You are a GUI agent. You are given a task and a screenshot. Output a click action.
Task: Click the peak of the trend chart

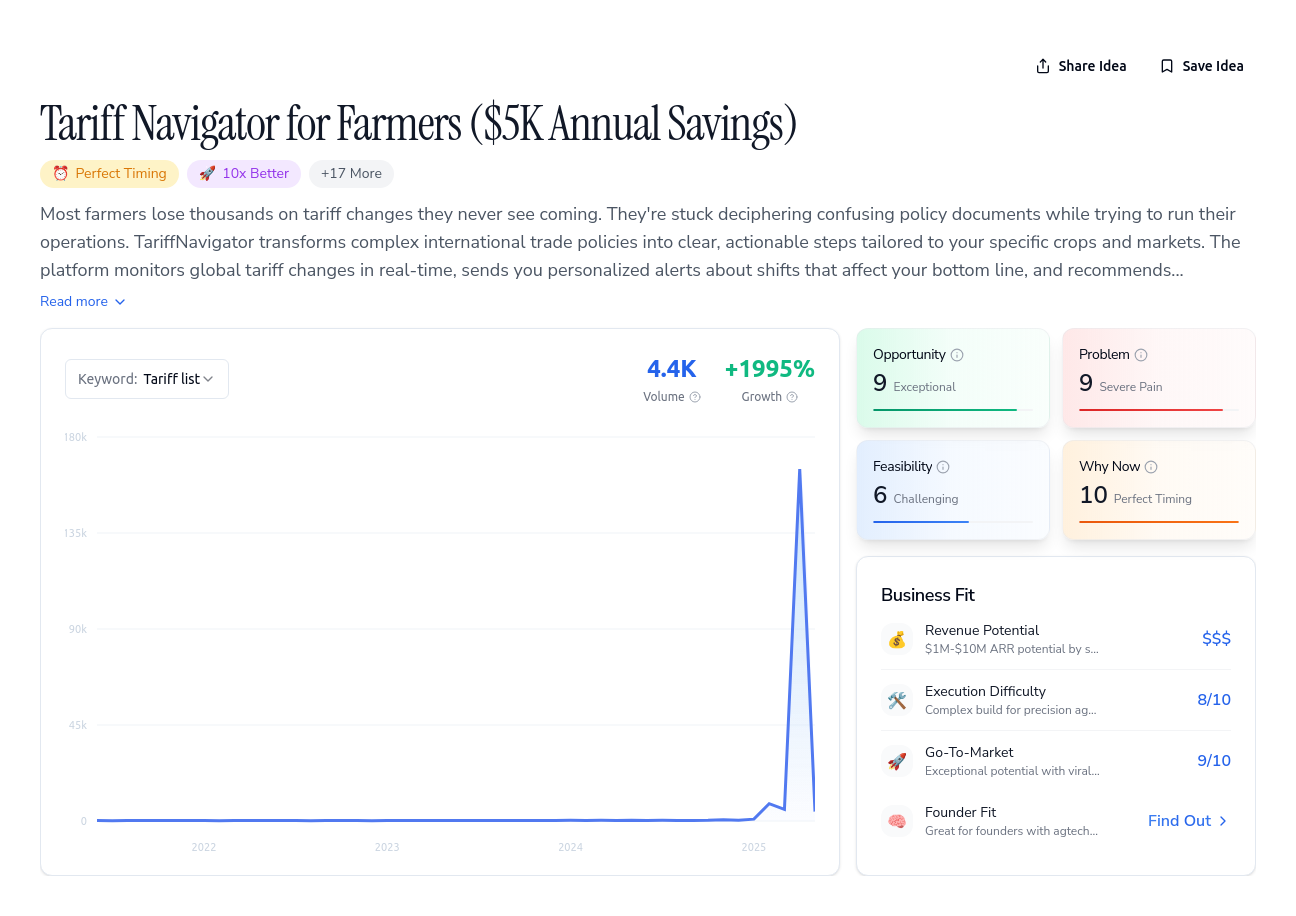coord(799,469)
